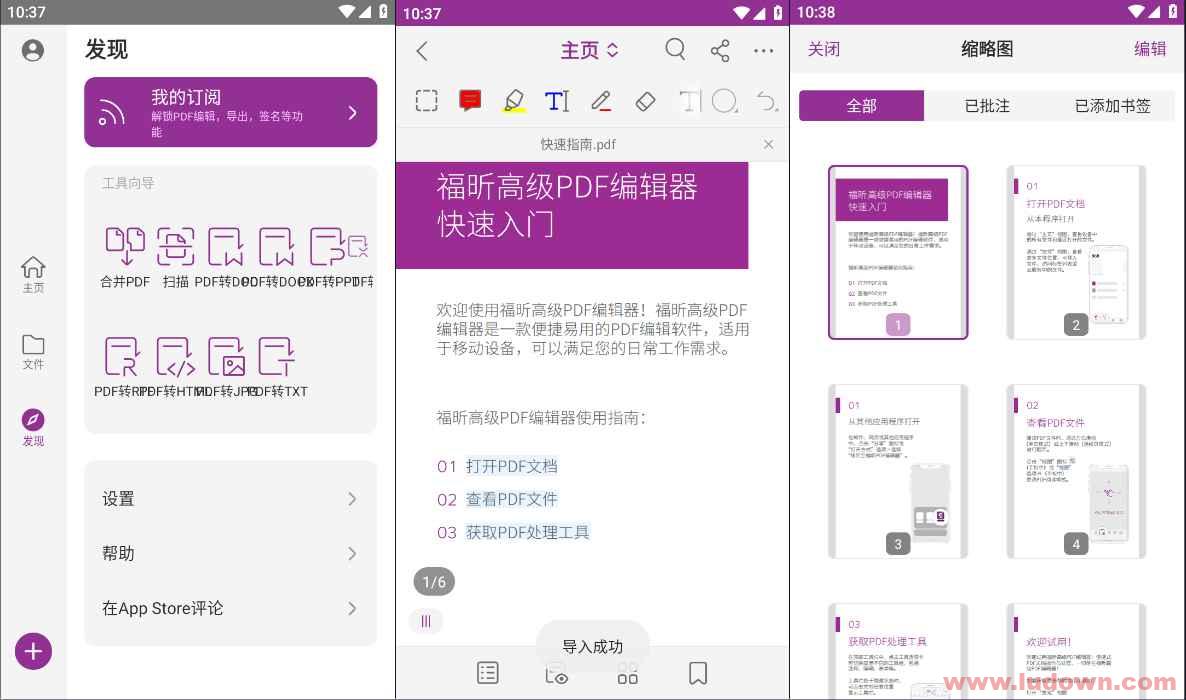Open 我的订阅 subscription banner
Viewport: 1186px width, 700px height.
pyautogui.click(x=231, y=112)
